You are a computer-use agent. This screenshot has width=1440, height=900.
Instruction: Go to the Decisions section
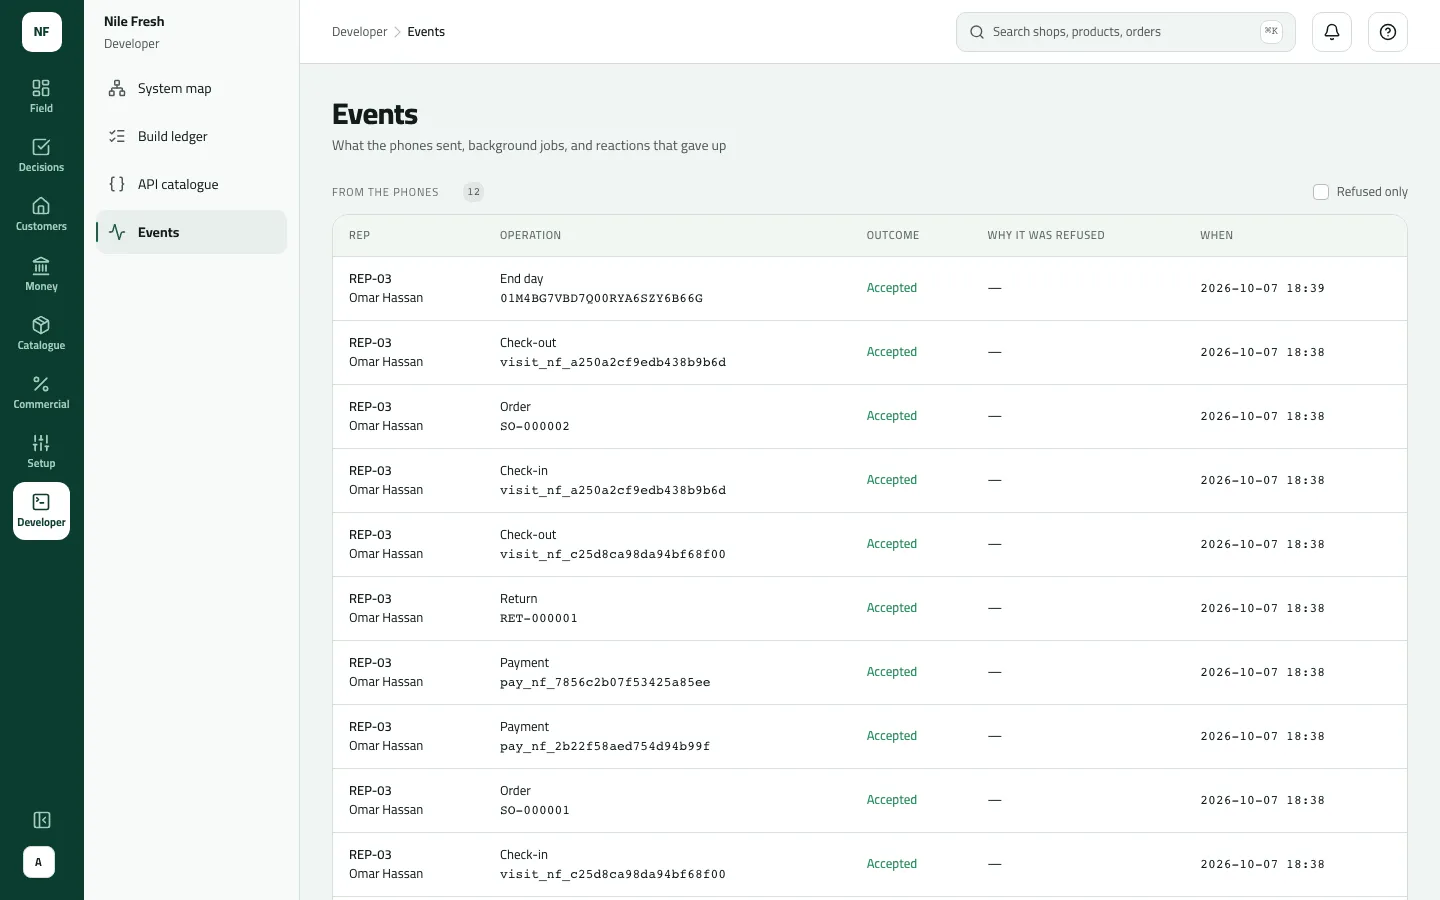coord(41,155)
